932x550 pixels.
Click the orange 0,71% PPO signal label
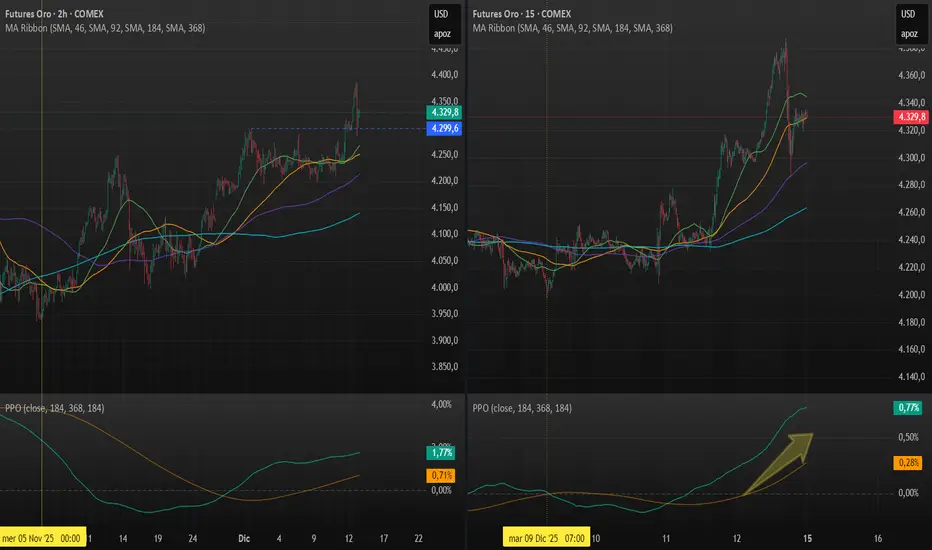pos(441,475)
